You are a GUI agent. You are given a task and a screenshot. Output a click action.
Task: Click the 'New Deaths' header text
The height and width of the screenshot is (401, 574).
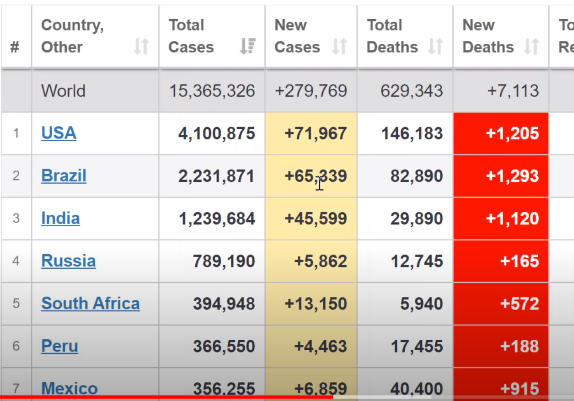[488, 36]
